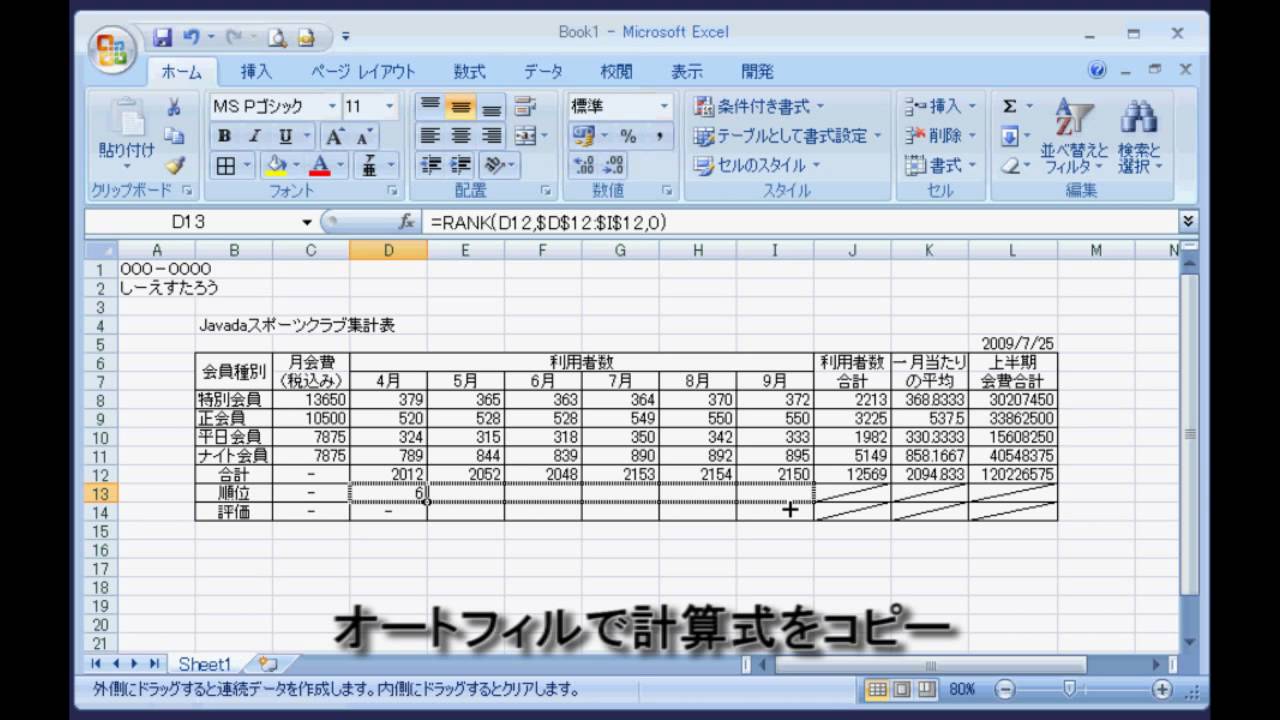Activate the Format Painter brush

coord(174,165)
